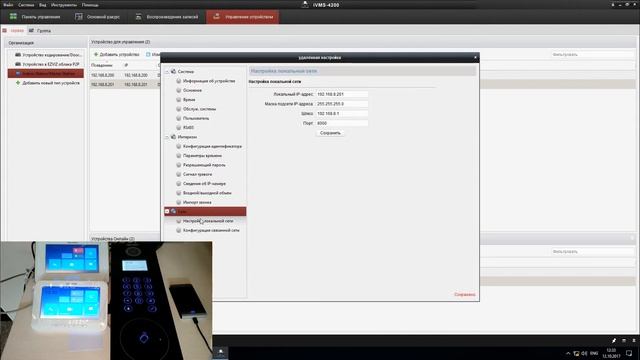Select the highlighted red device type row
The height and width of the screenshot is (360, 640).
tap(46, 73)
